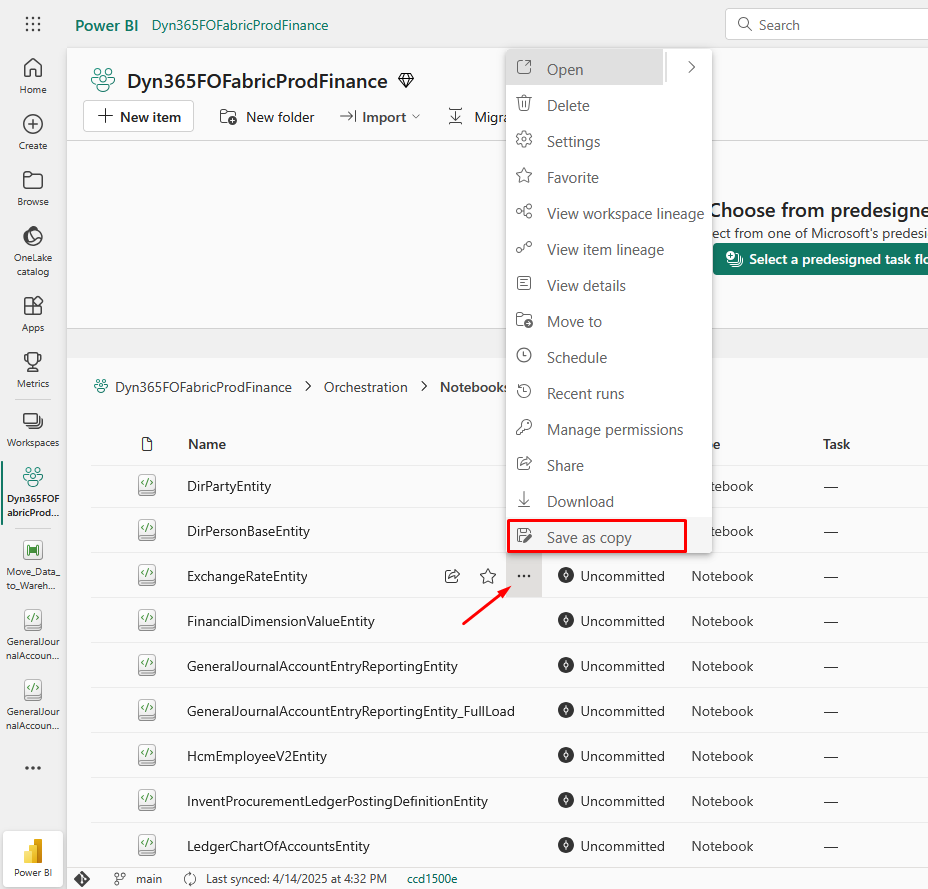Choose Schedule from the context menu
The image size is (928, 889).
pyautogui.click(x=609, y=357)
